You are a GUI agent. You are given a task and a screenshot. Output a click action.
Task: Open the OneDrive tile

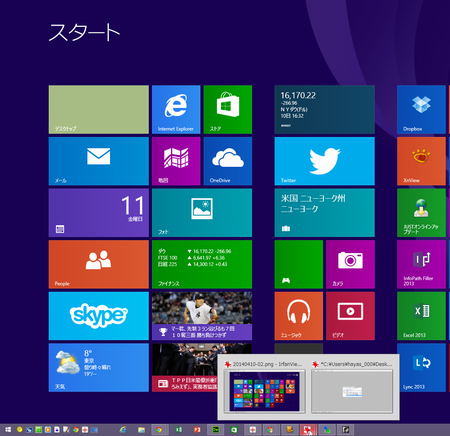(228, 161)
